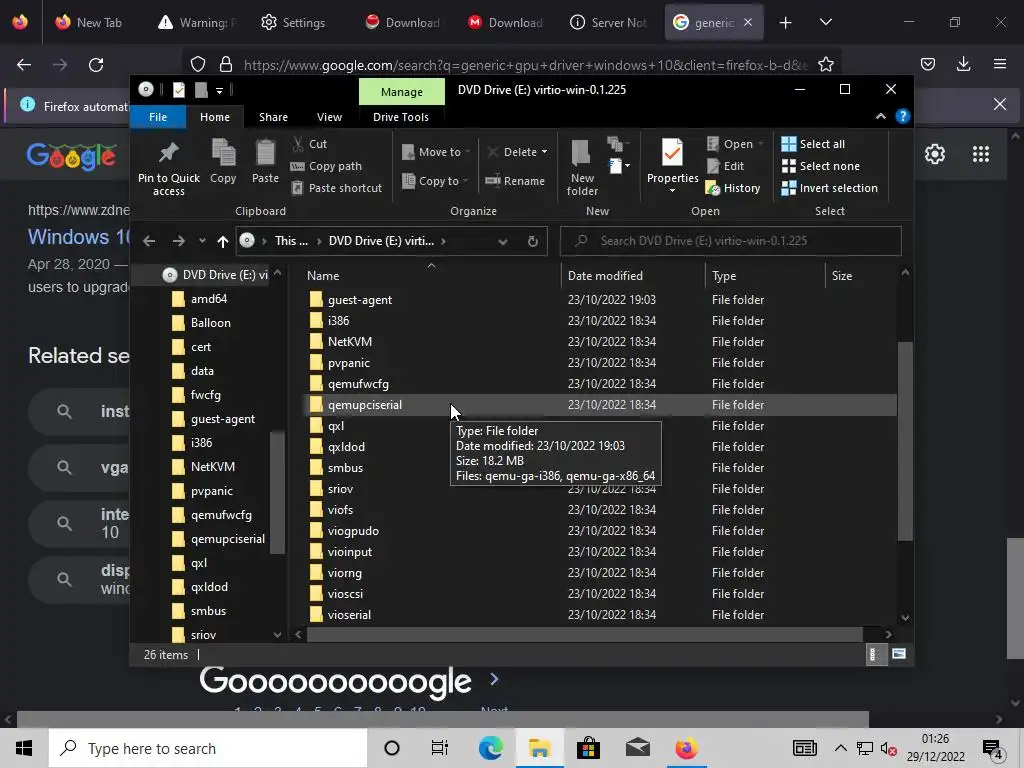Open Firefox application menu hamburger
The width and height of the screenshot is (1024, 768).
click(x=1000, y=64)
